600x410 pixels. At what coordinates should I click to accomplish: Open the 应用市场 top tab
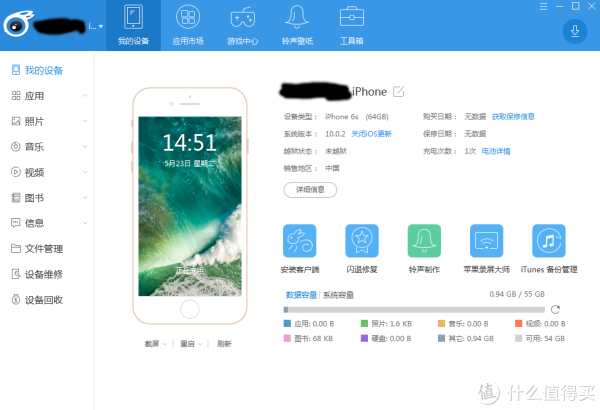tap(188, 25)
